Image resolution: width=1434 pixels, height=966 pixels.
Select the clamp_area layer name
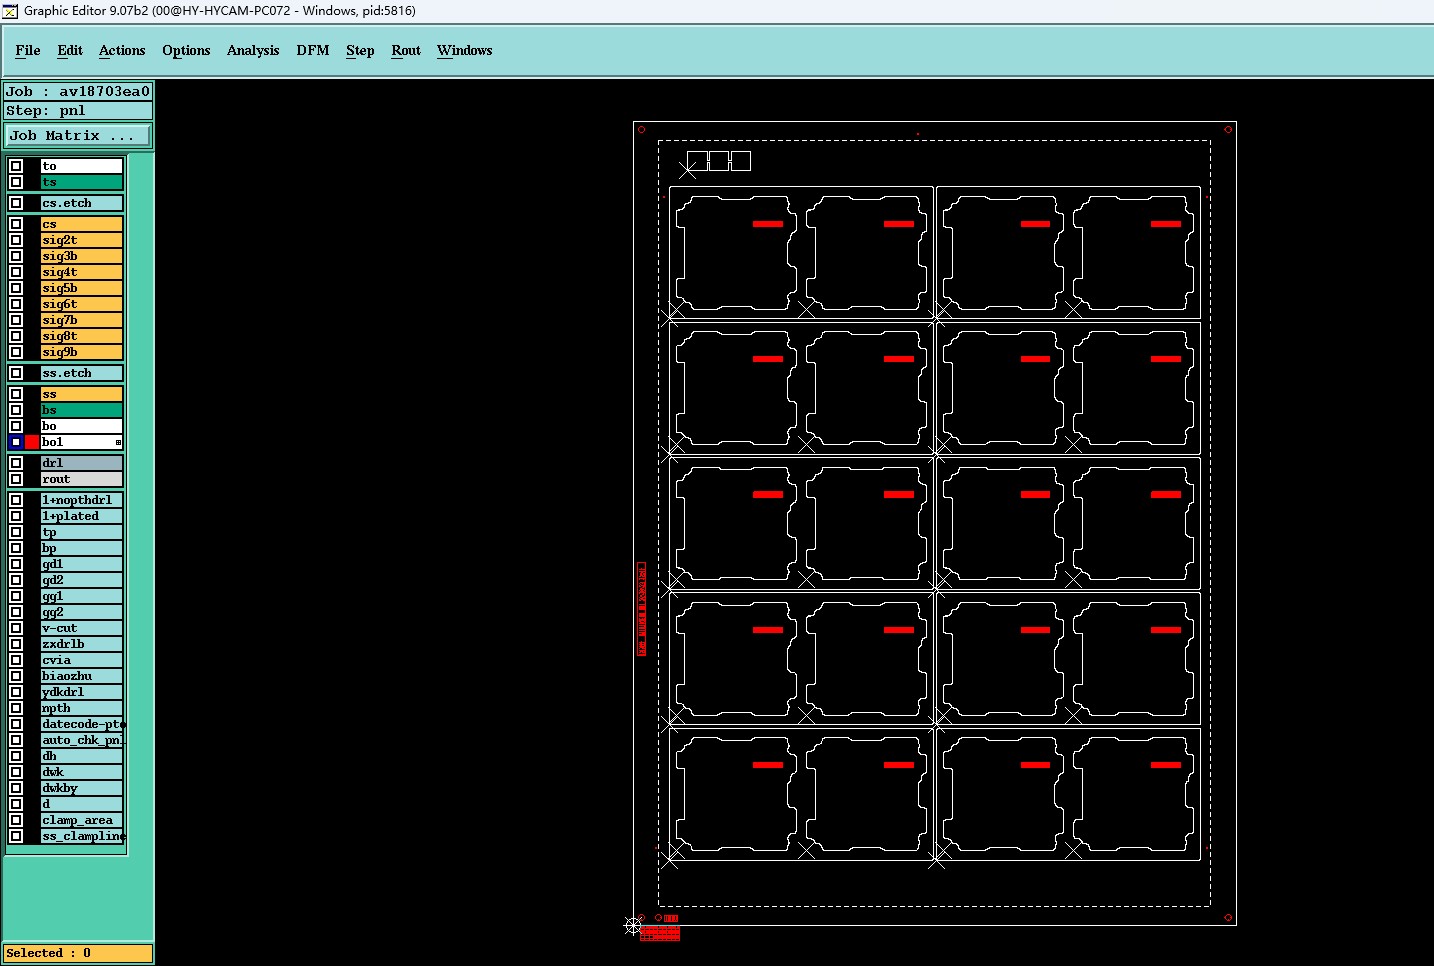click(81, 820)
